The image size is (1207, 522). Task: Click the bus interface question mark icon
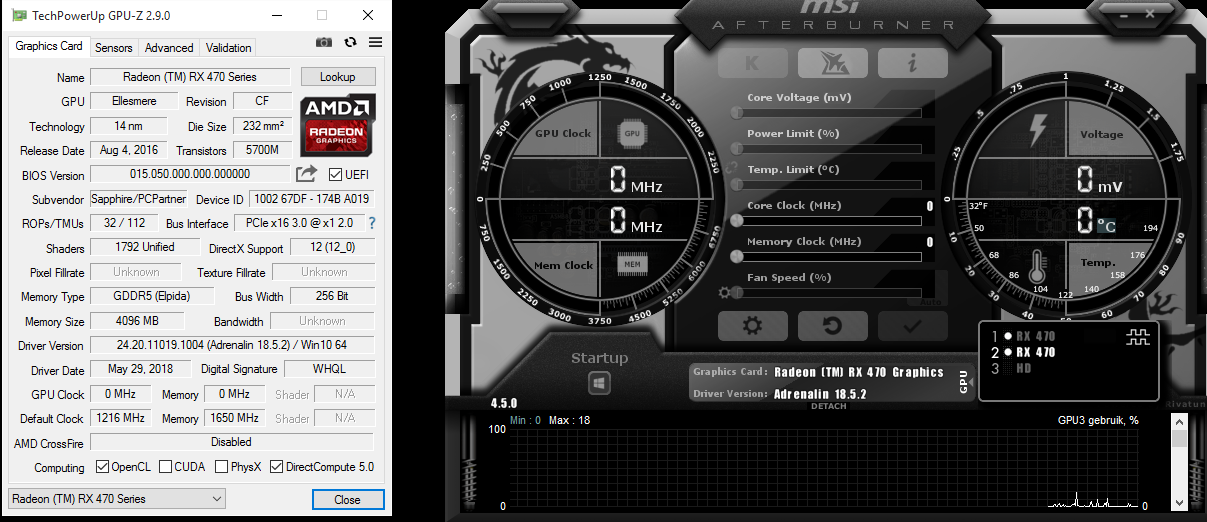pos(372,223)
